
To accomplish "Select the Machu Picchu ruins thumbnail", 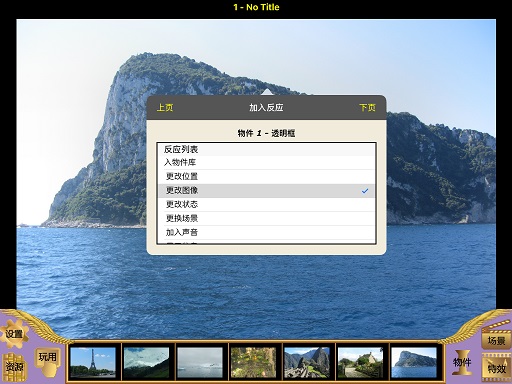I will tap(307, 362).
